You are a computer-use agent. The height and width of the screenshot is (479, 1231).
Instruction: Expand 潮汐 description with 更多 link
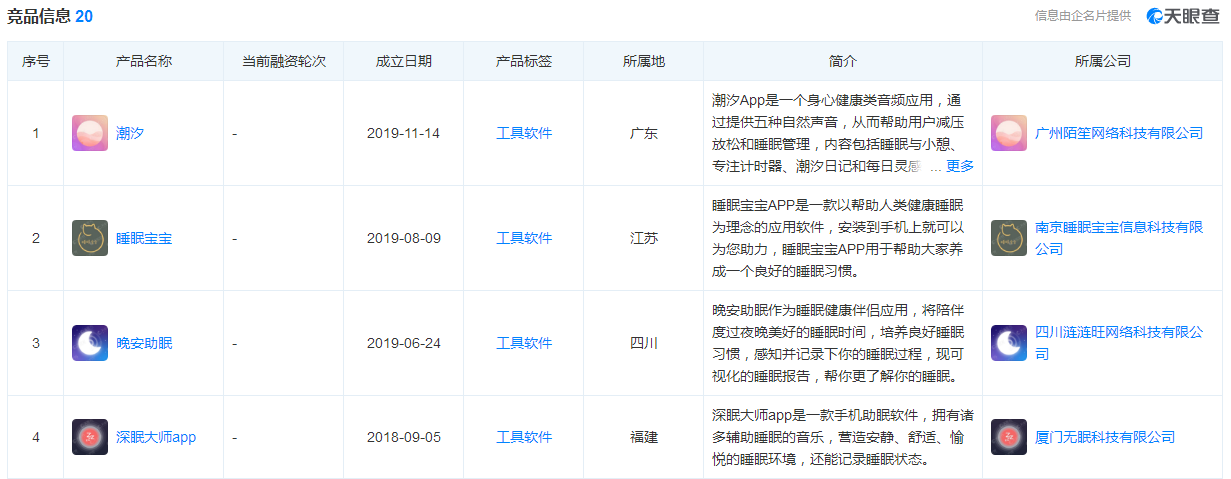959,166
